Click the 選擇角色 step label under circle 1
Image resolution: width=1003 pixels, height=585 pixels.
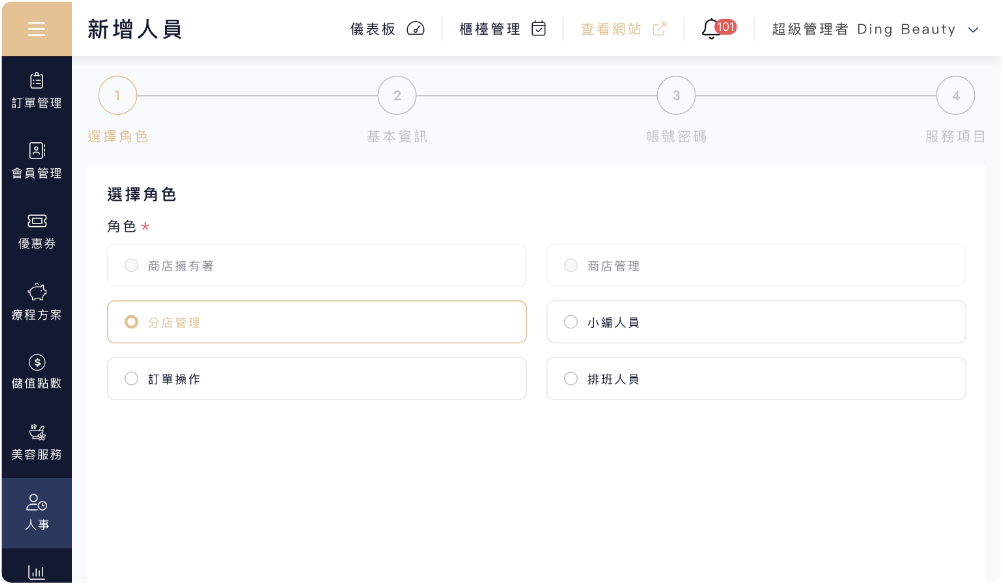(118, 136)
